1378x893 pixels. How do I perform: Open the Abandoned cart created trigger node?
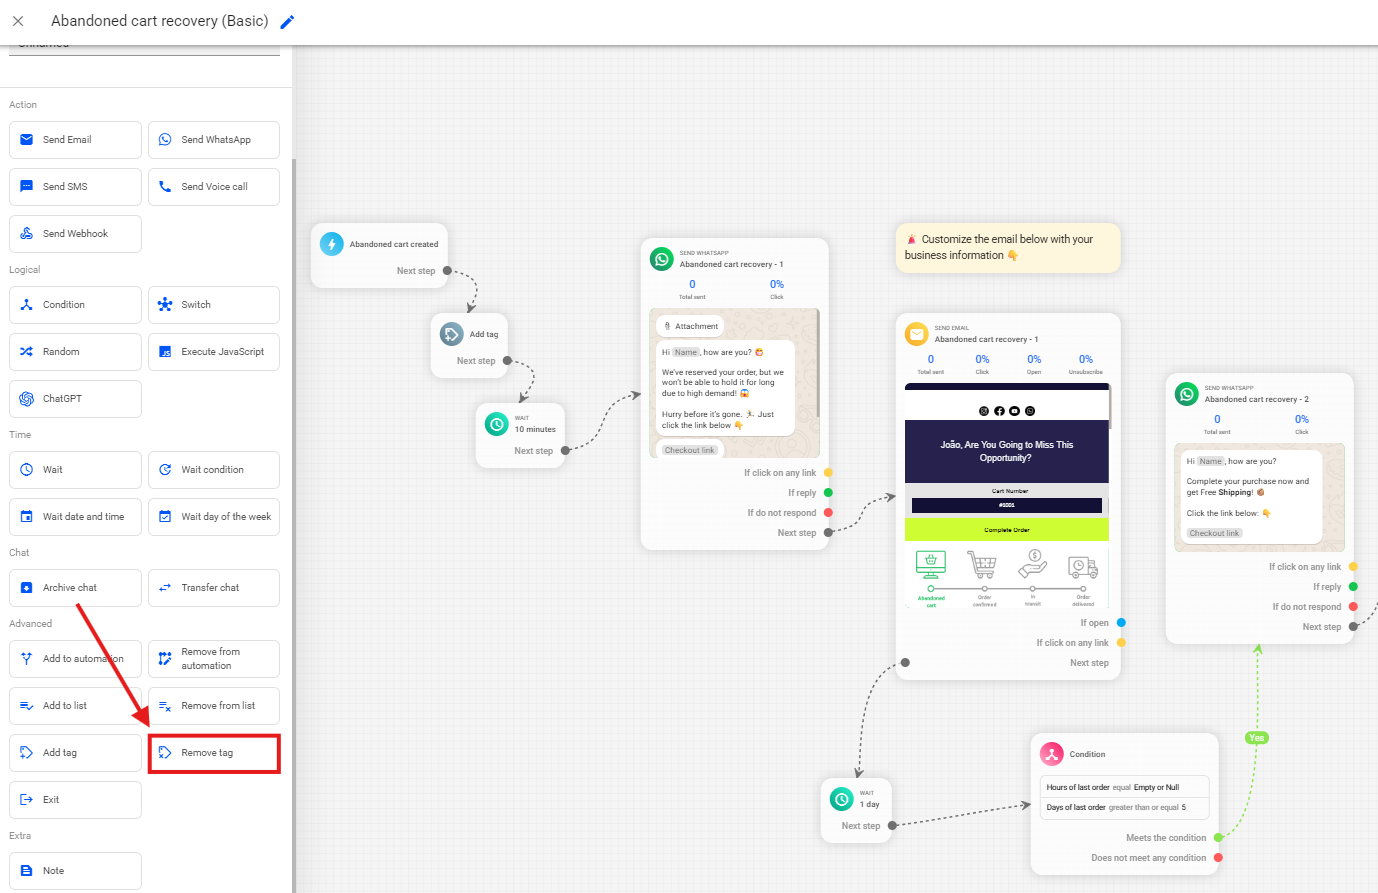click(380, 245)
